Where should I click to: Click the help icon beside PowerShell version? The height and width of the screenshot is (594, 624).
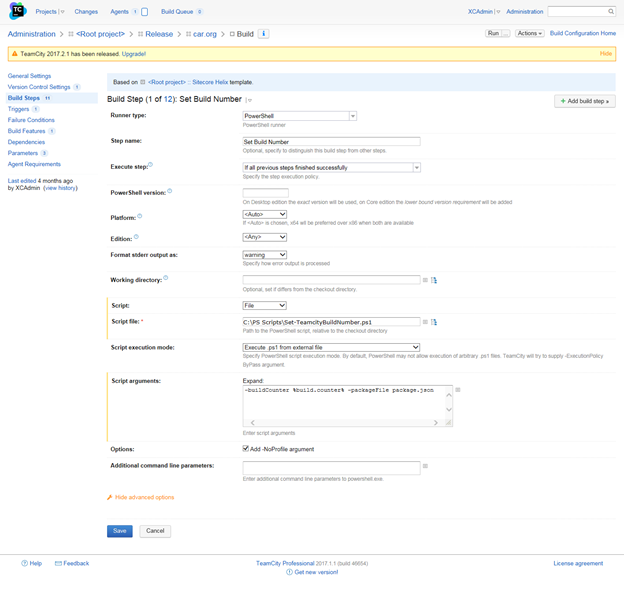170,191
